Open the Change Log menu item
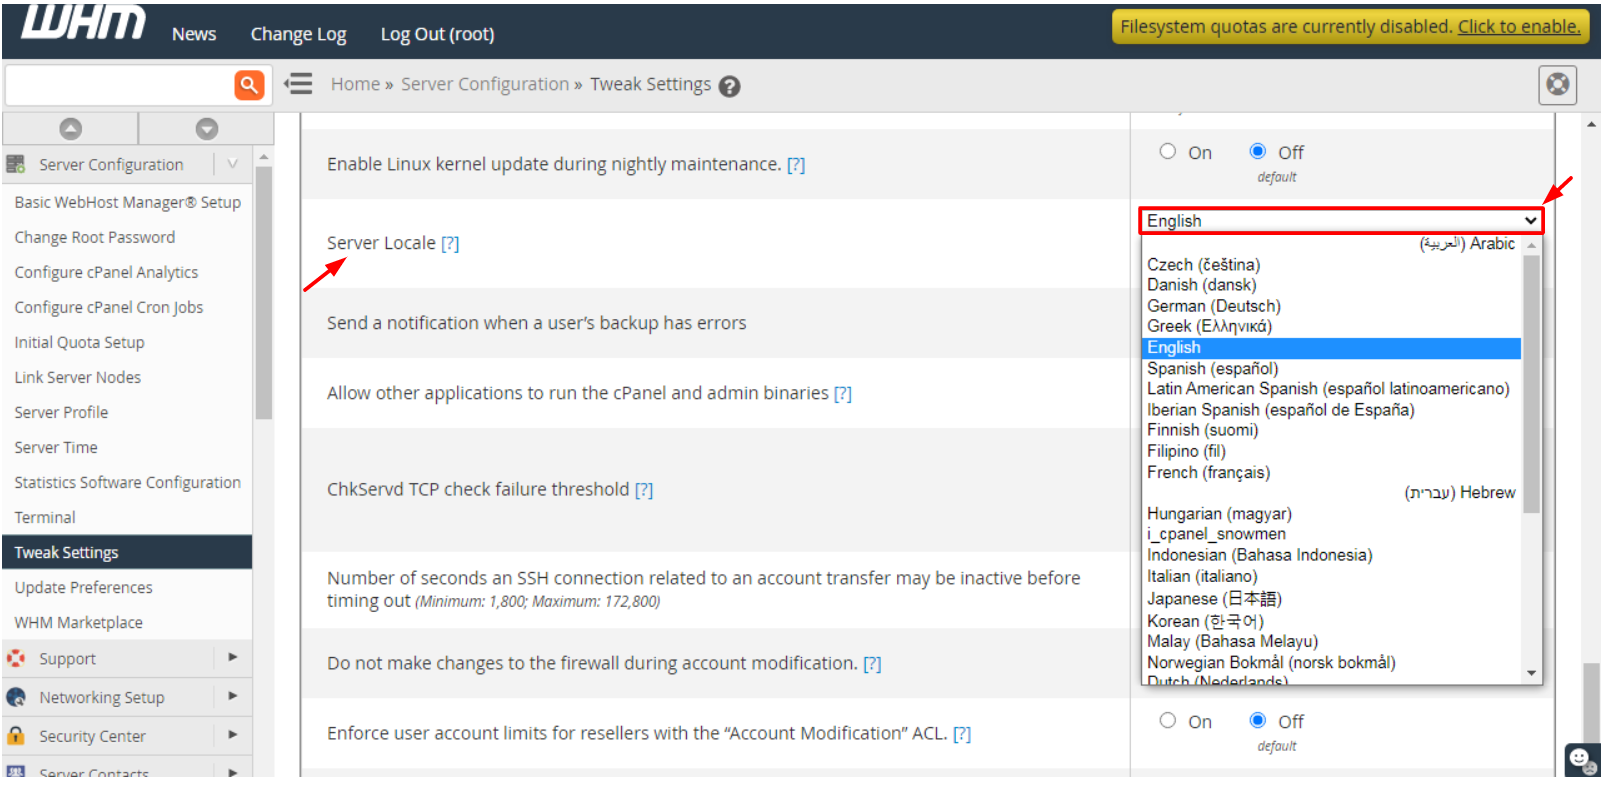Image resolution: width=1603 pixels, height=785 pixels. pyautogui.click(x=298, y=34)
